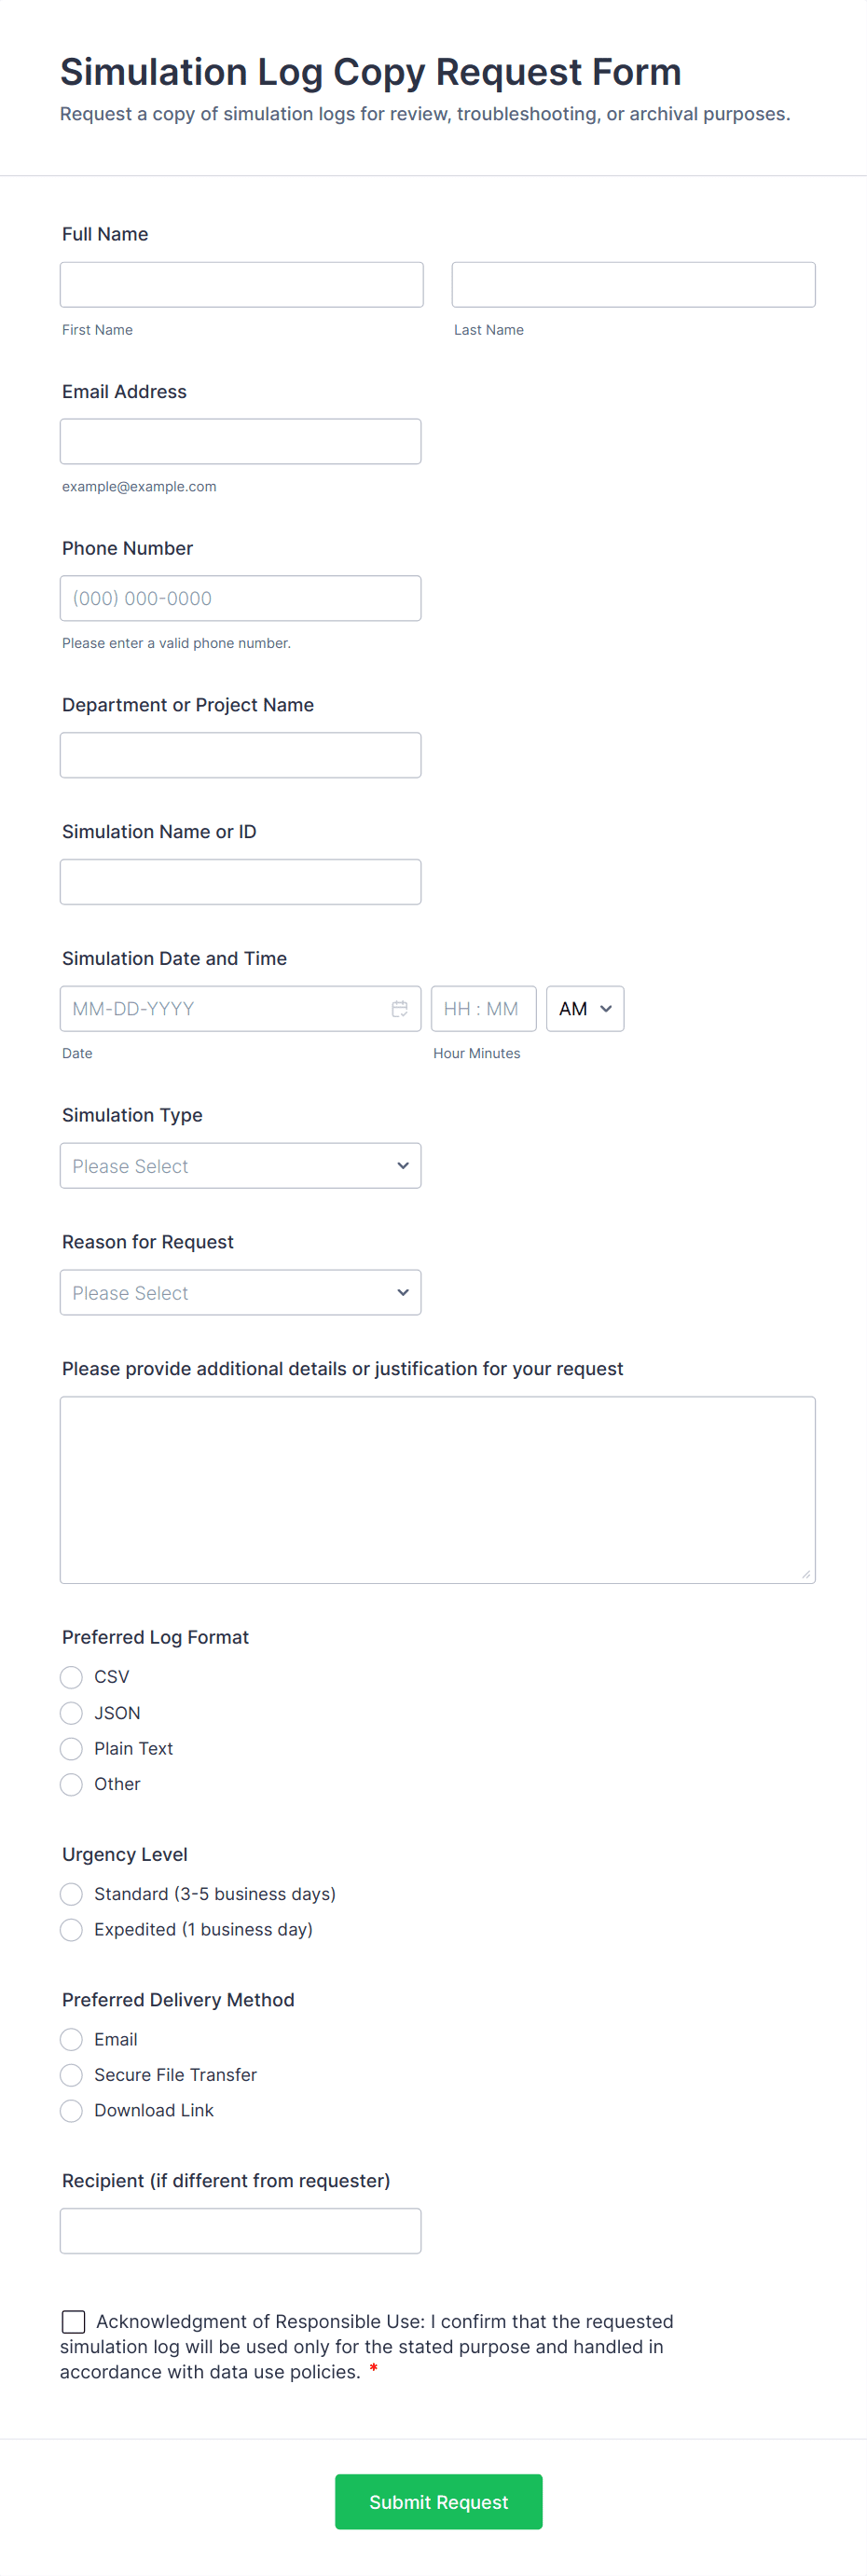Viewport: 867px width, 2576px height.
Task: Choose Email delivery method
Action: (71, 2039)
